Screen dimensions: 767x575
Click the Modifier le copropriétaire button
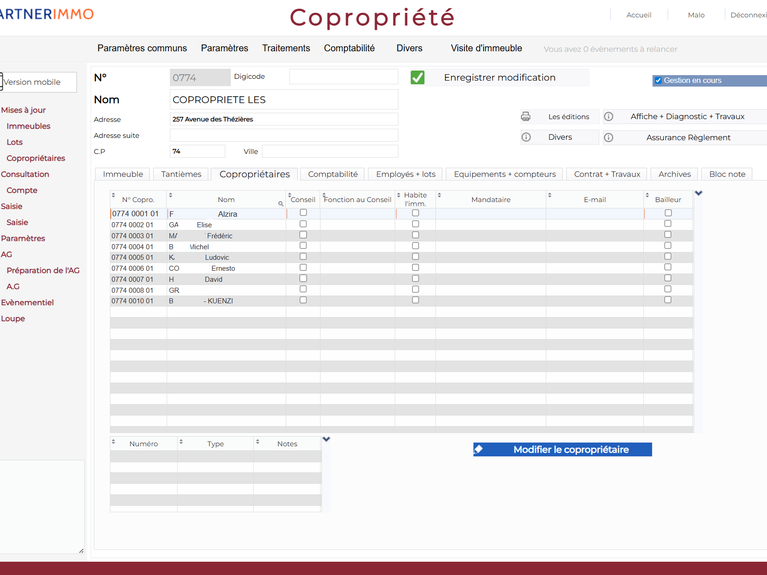pos(562,450)
